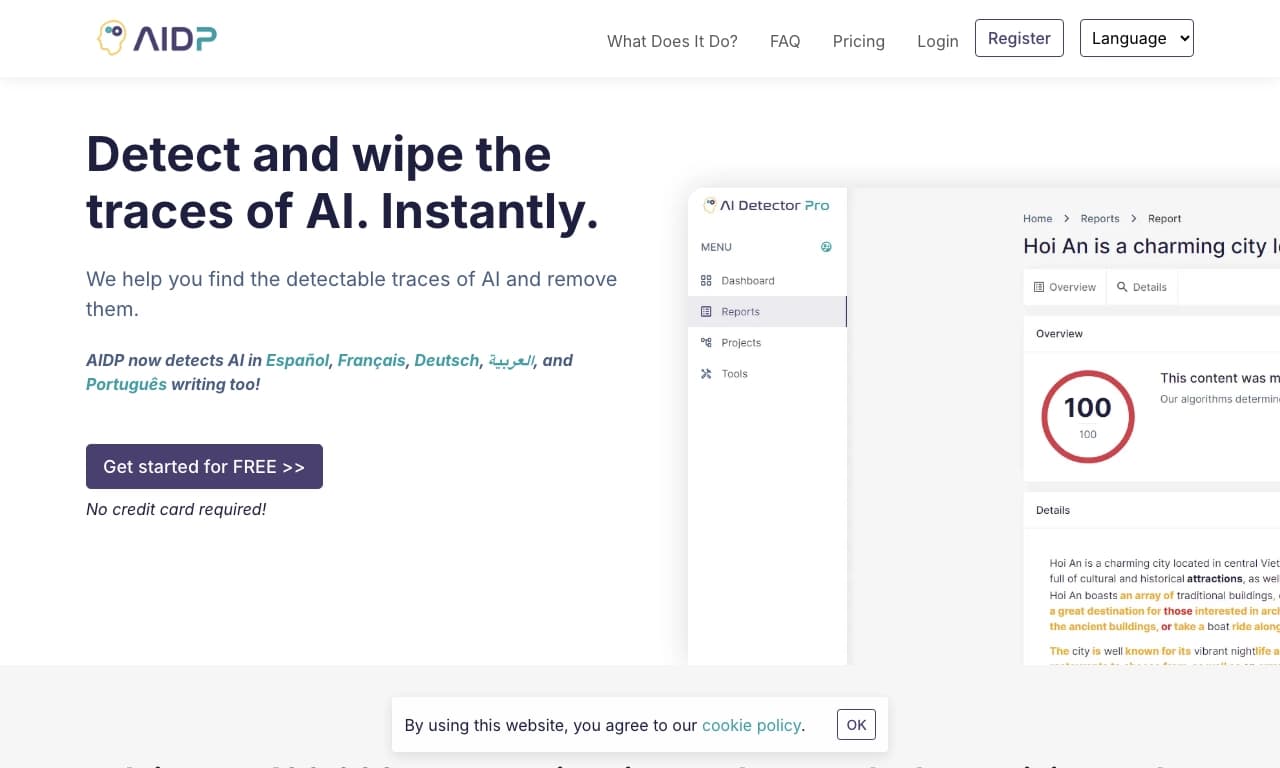Click Report at the breadcrumb's end
The width and height of the screenshot is (1280, 768).
(x=1164, y=218)
